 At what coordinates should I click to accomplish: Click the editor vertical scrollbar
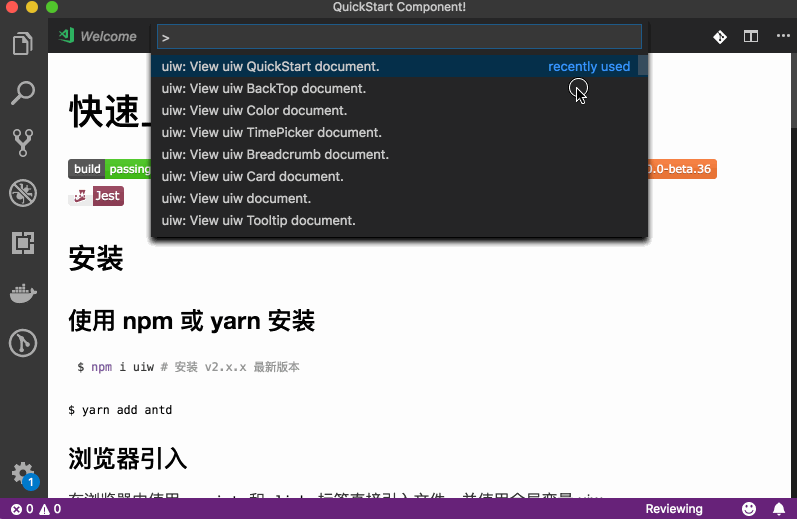[794, 90]
